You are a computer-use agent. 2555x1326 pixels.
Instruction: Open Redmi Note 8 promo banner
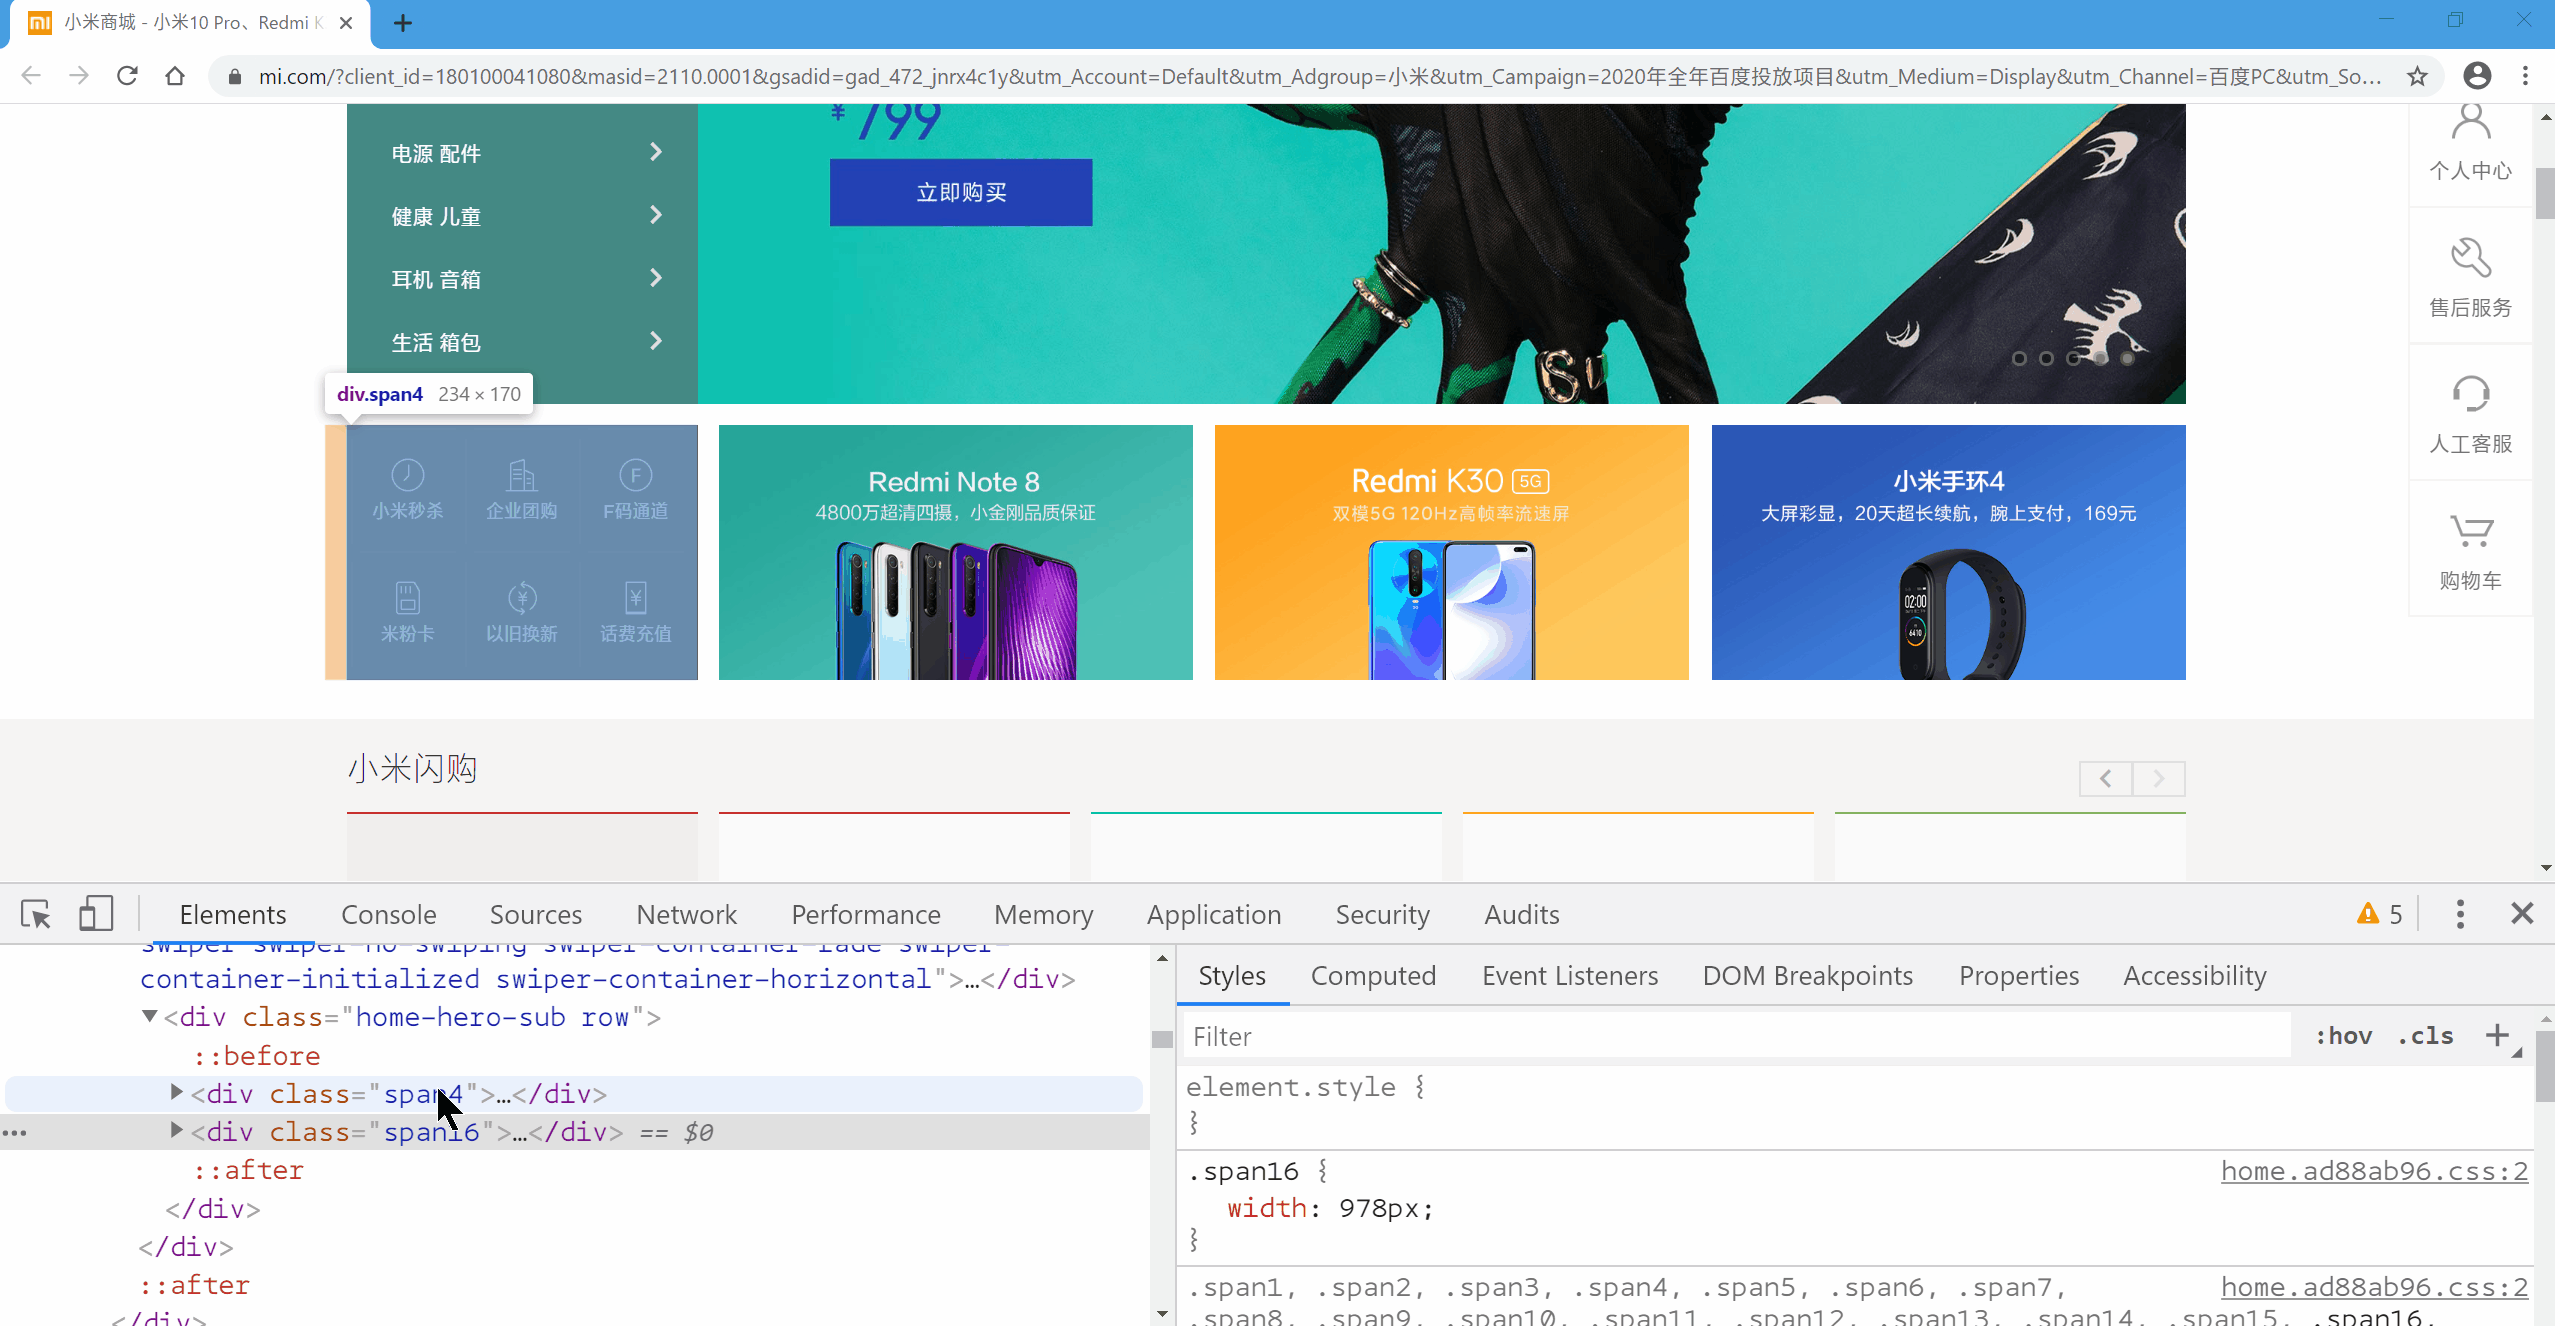[956, 552]
